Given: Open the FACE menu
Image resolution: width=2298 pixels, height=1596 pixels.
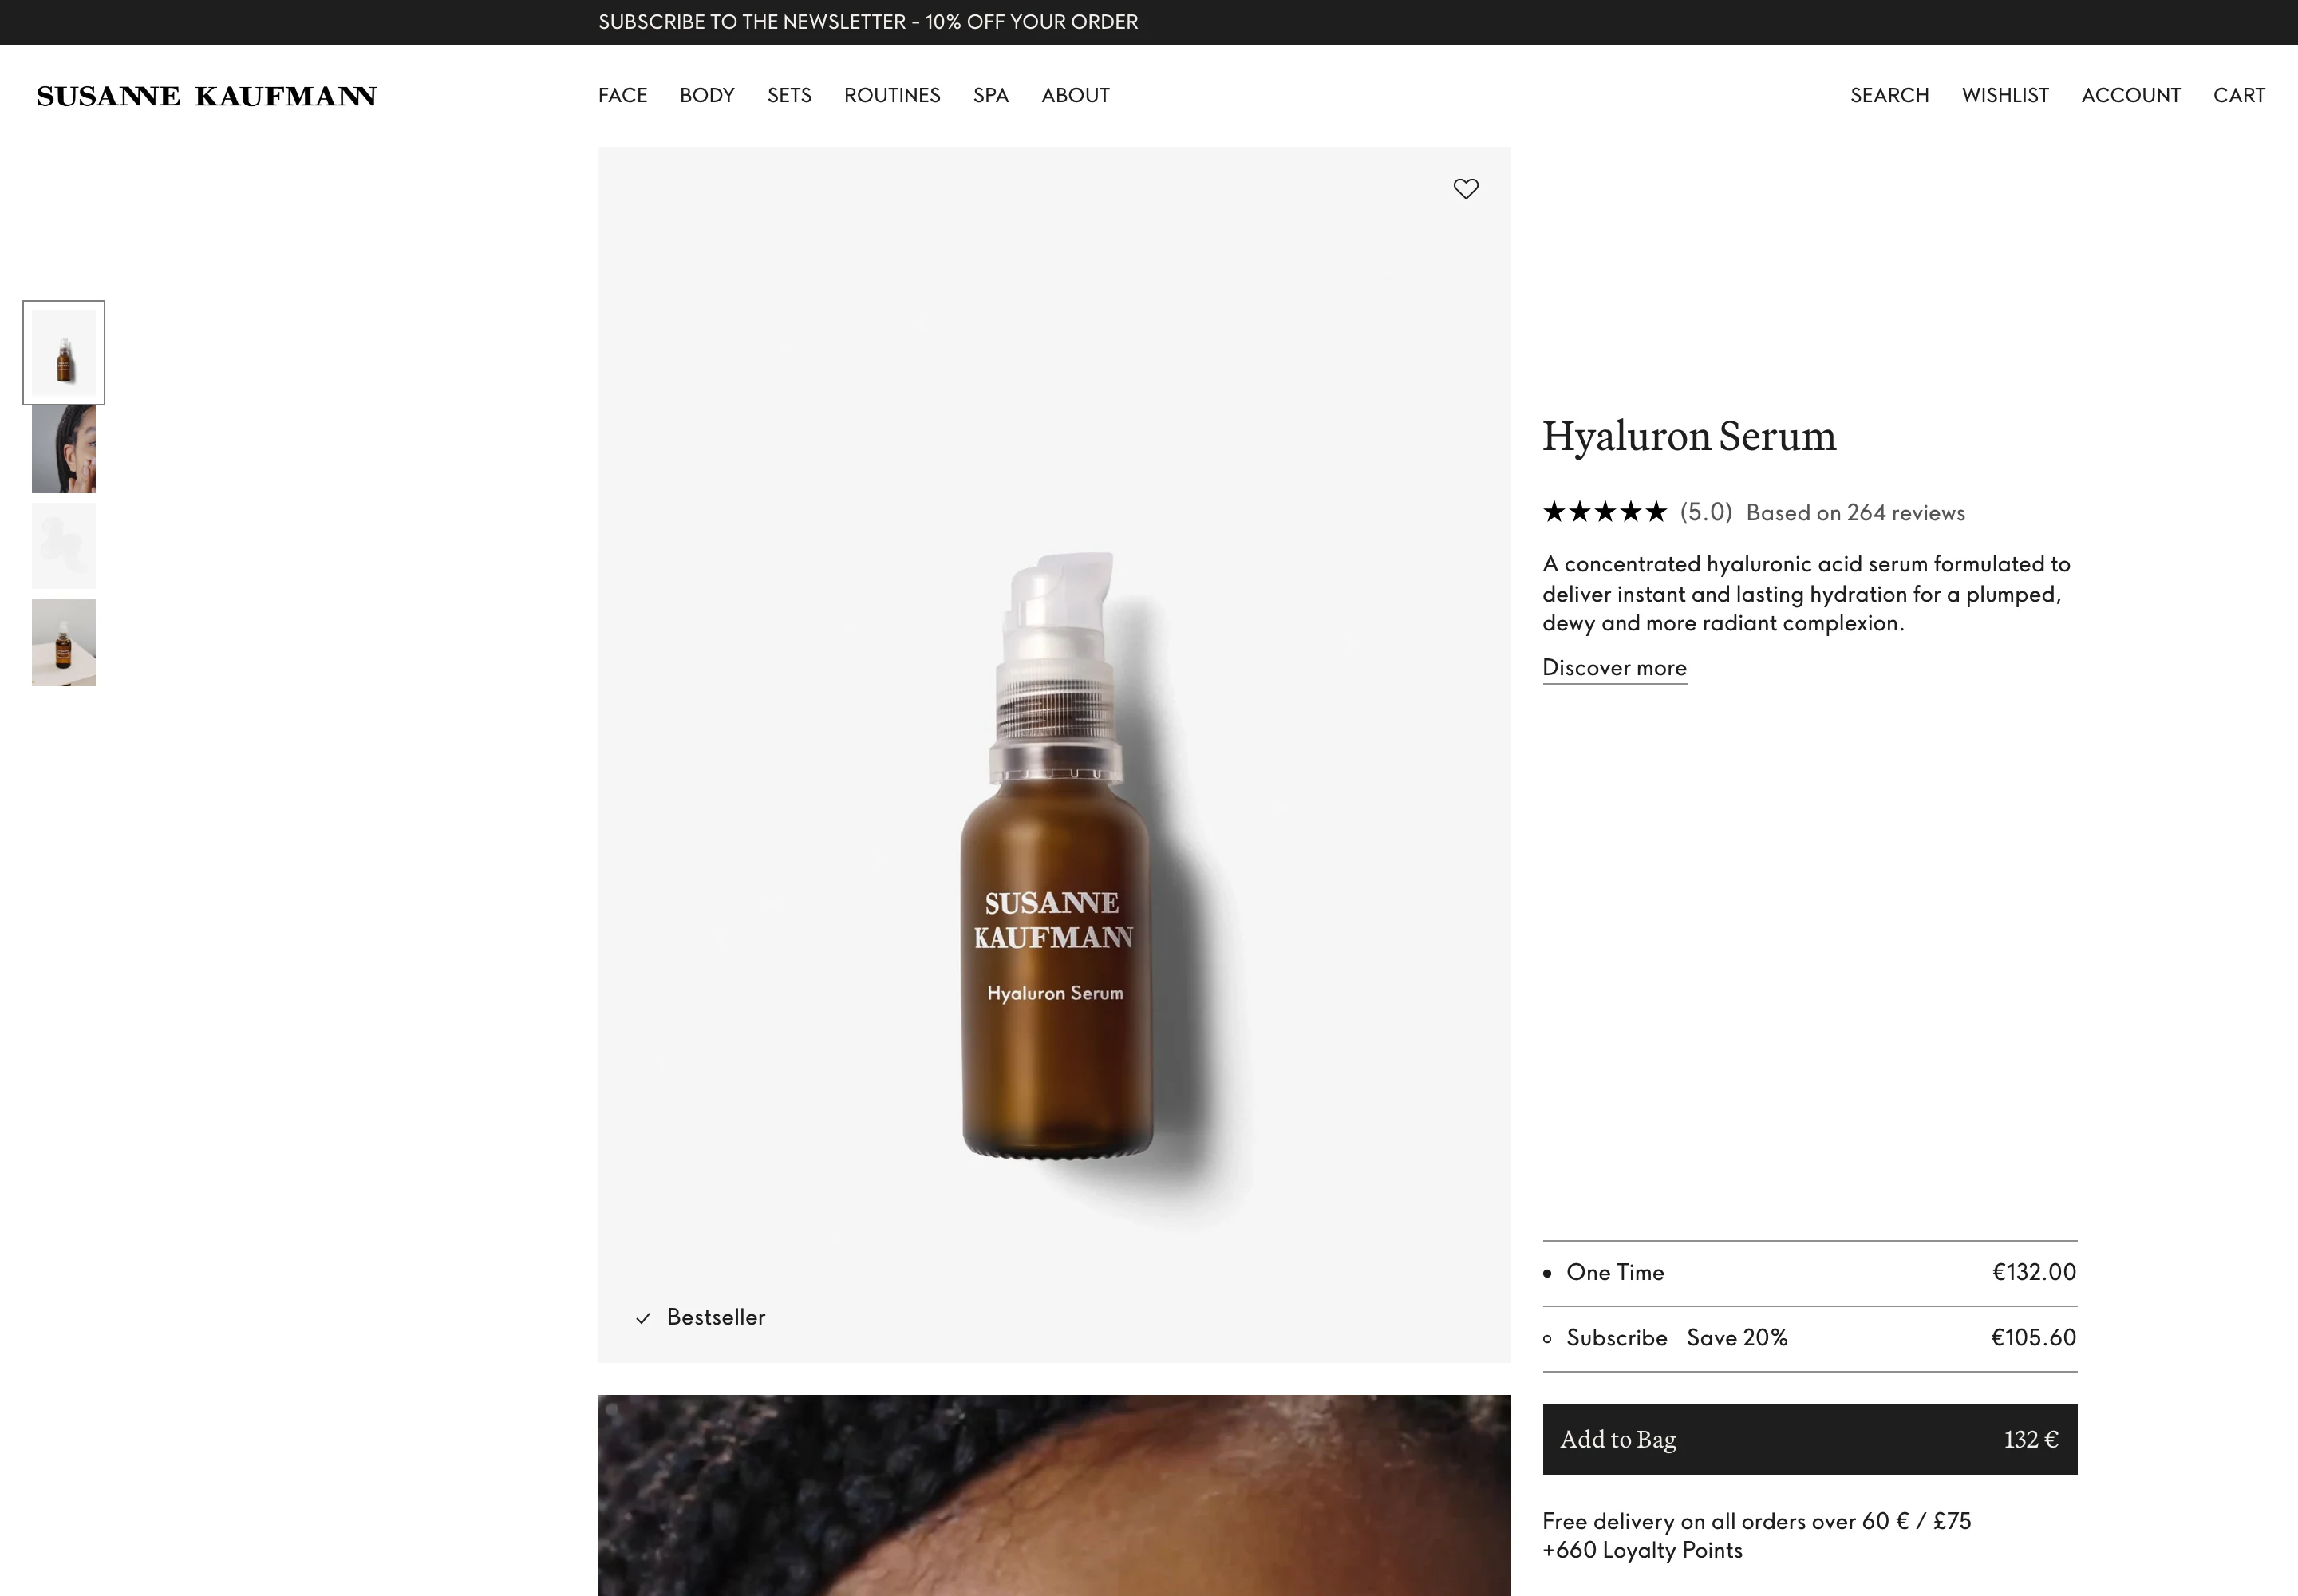Looking at the screenshot, I should pyautogui.click(x=622, y=95).
